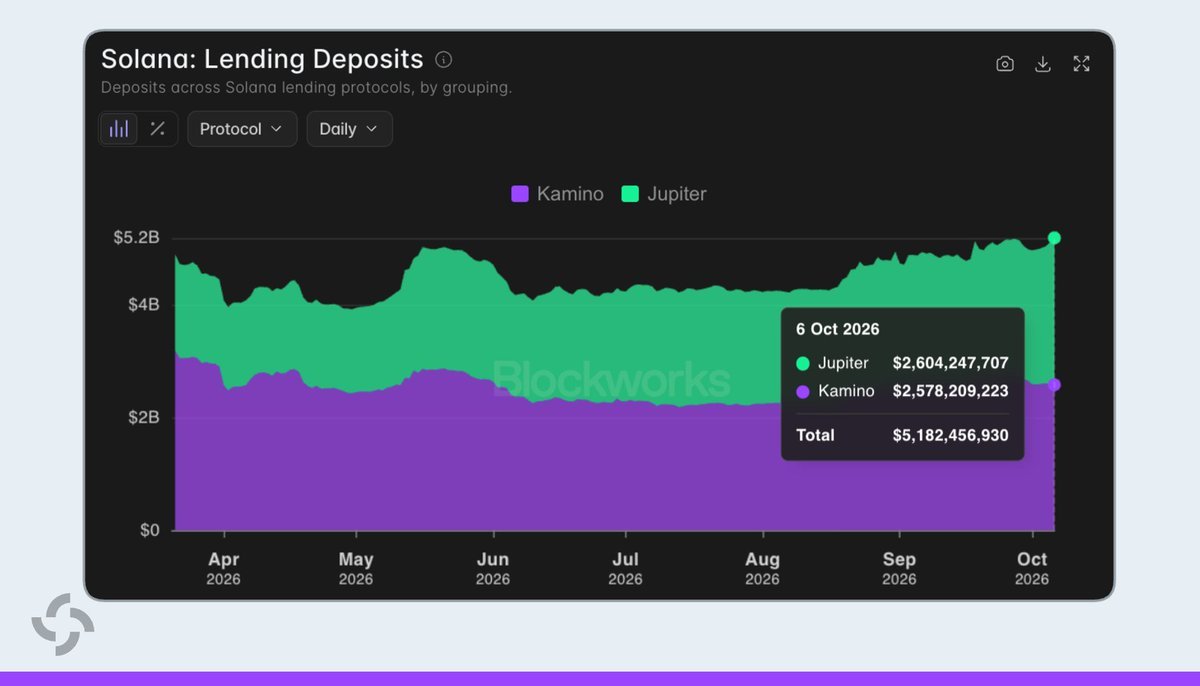Click Total value $5,182,456,930 in tooltip
Viewport: 1200px width, 686px height.
950,435
